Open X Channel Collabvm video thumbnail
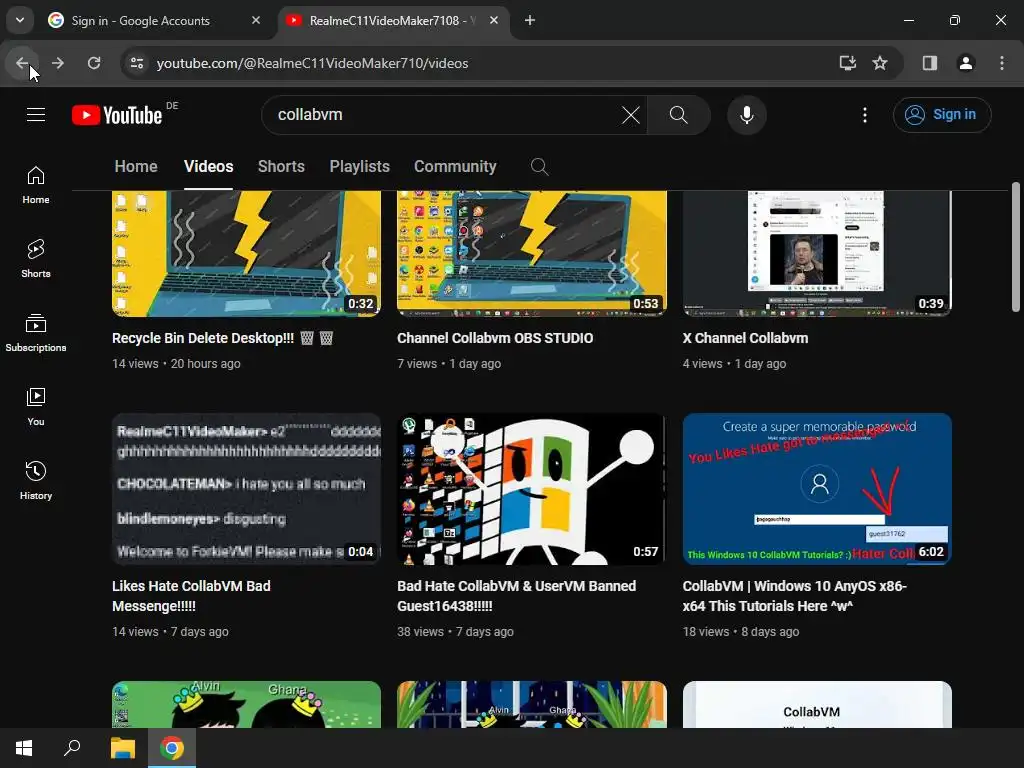 coord(817,253)
